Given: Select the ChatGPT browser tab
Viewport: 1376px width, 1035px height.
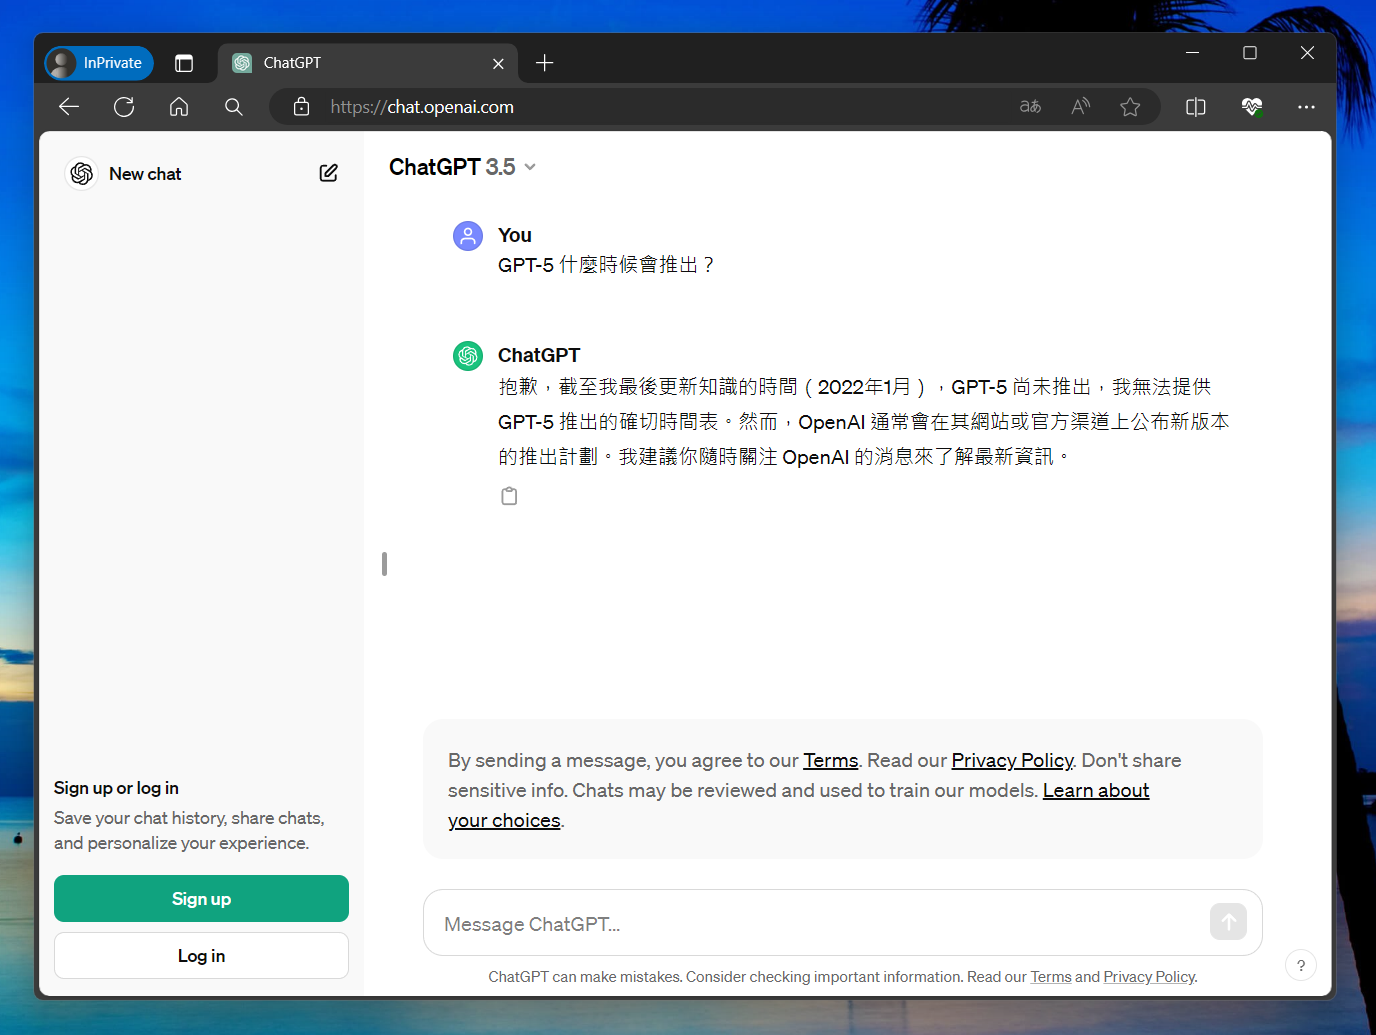Looking at the screenshot, I should click(x=350, y=63).
